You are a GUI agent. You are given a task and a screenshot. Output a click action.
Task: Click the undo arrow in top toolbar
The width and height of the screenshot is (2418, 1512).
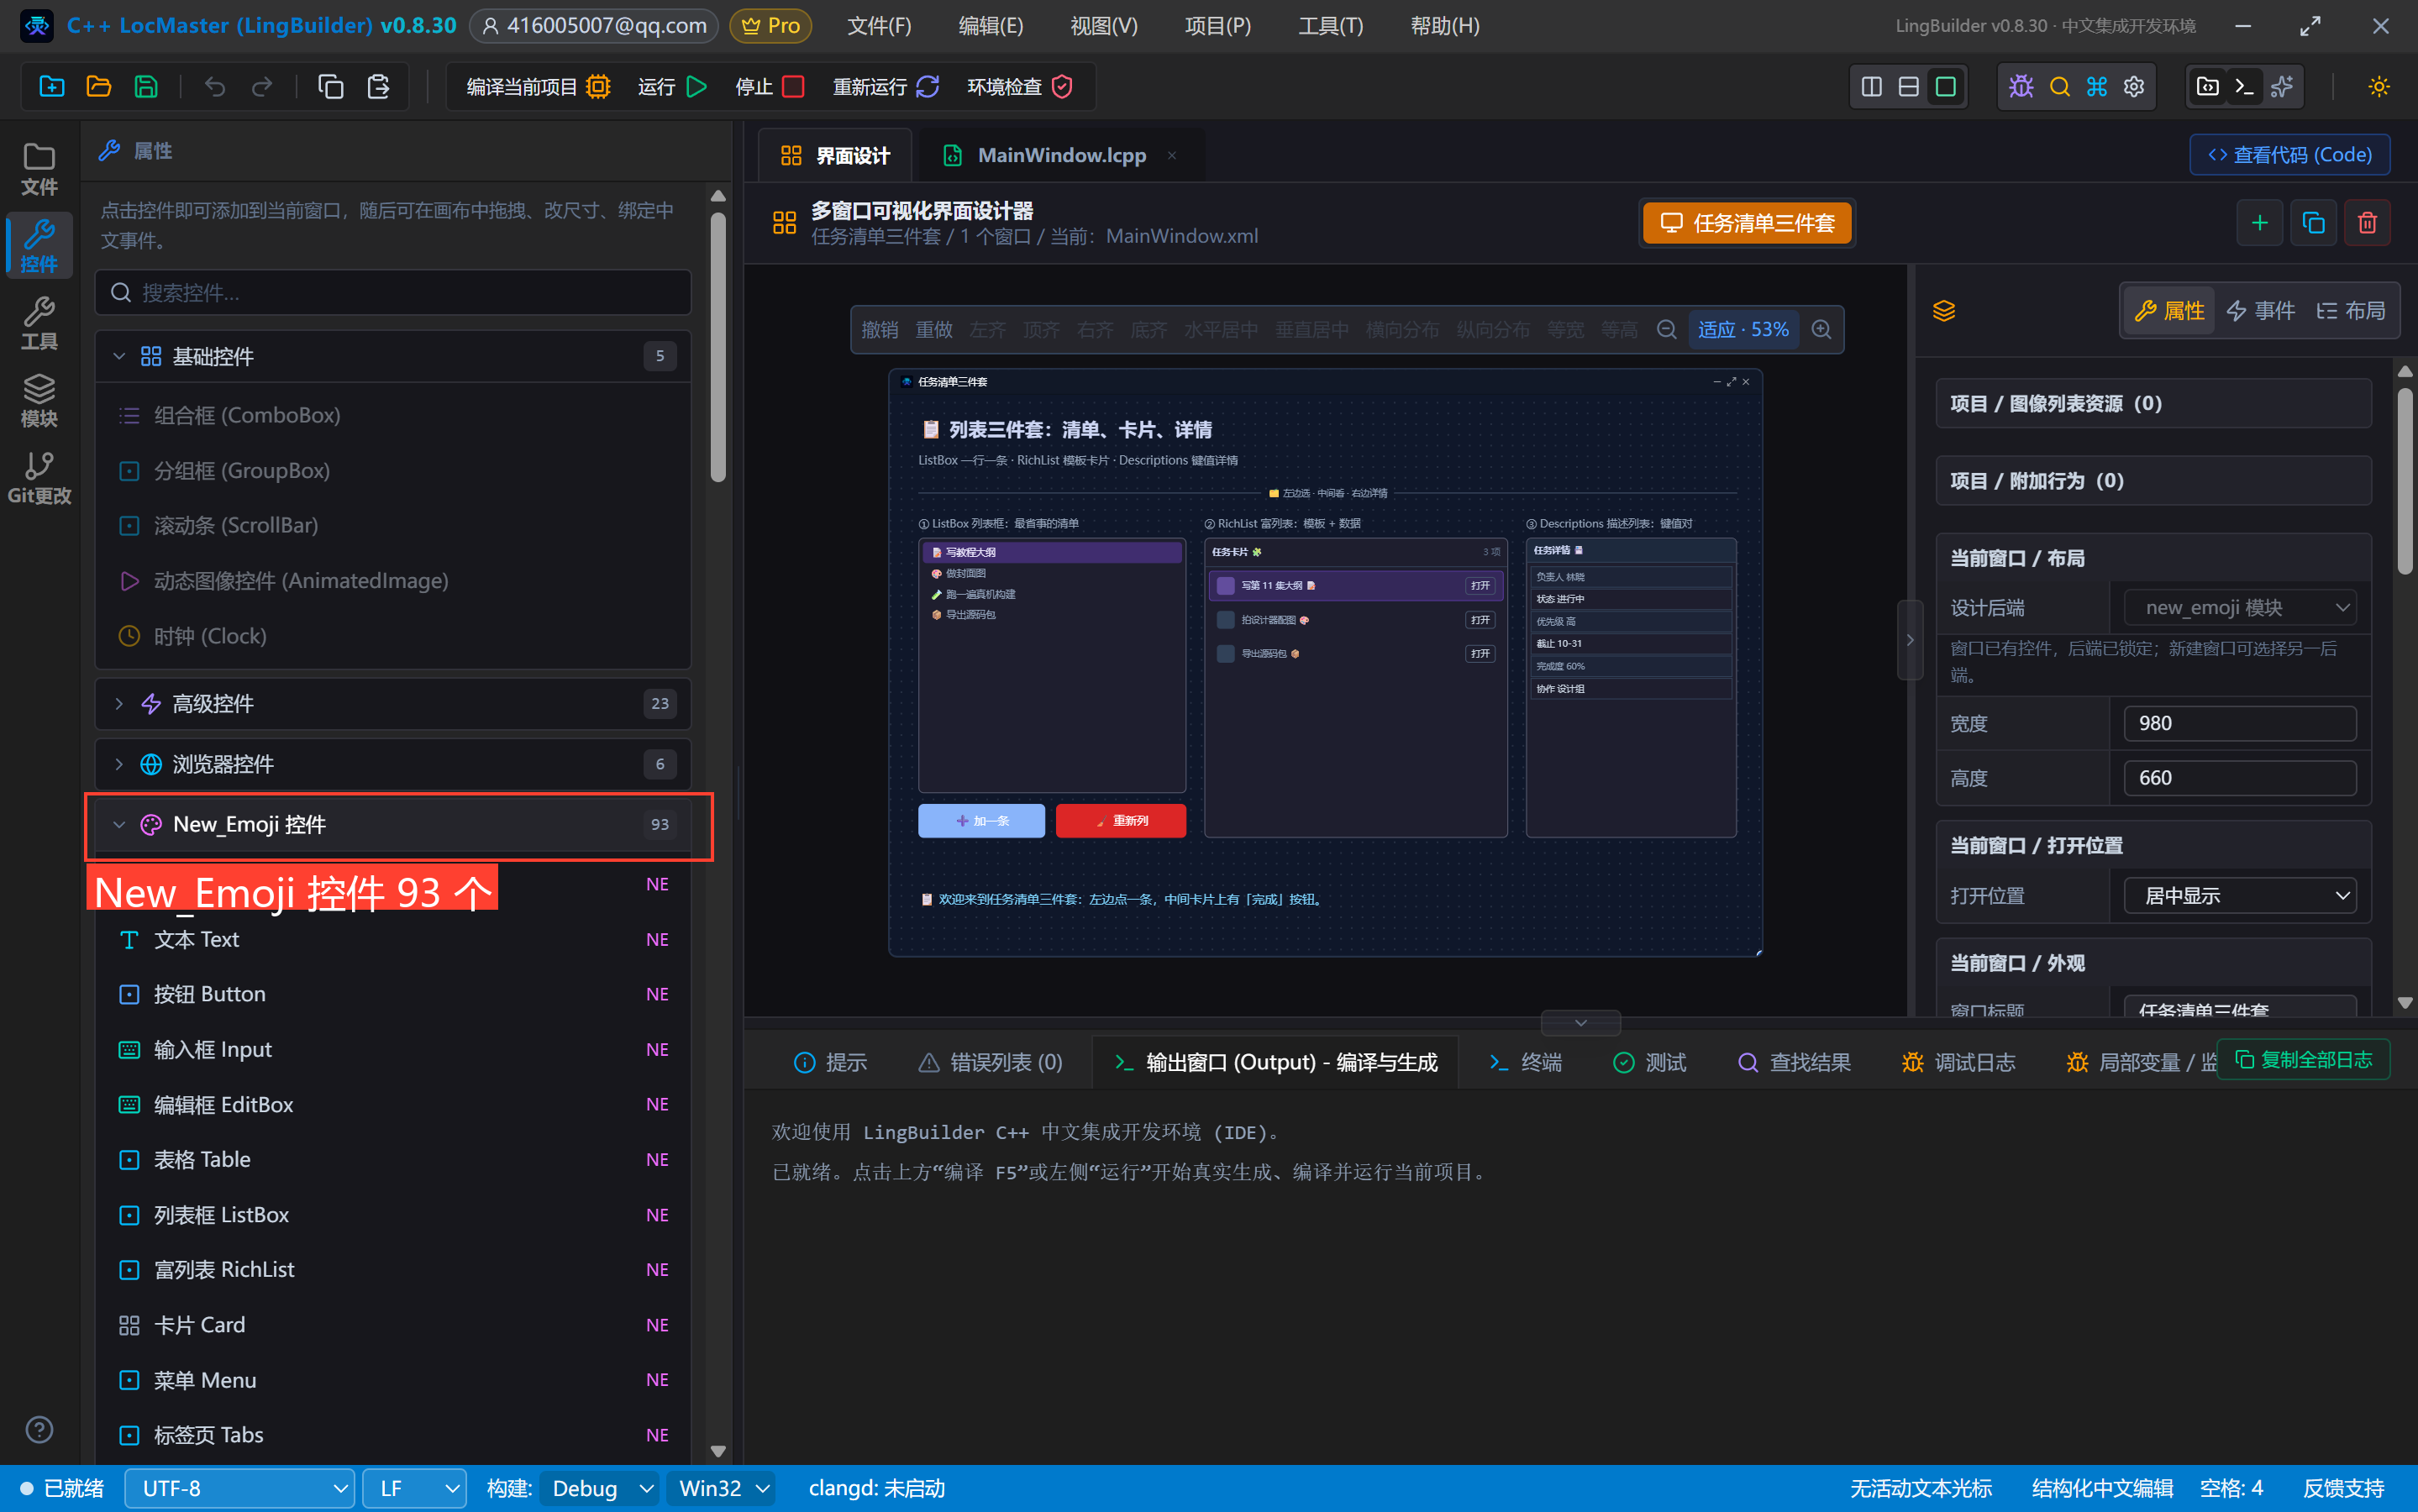point(214,87)
